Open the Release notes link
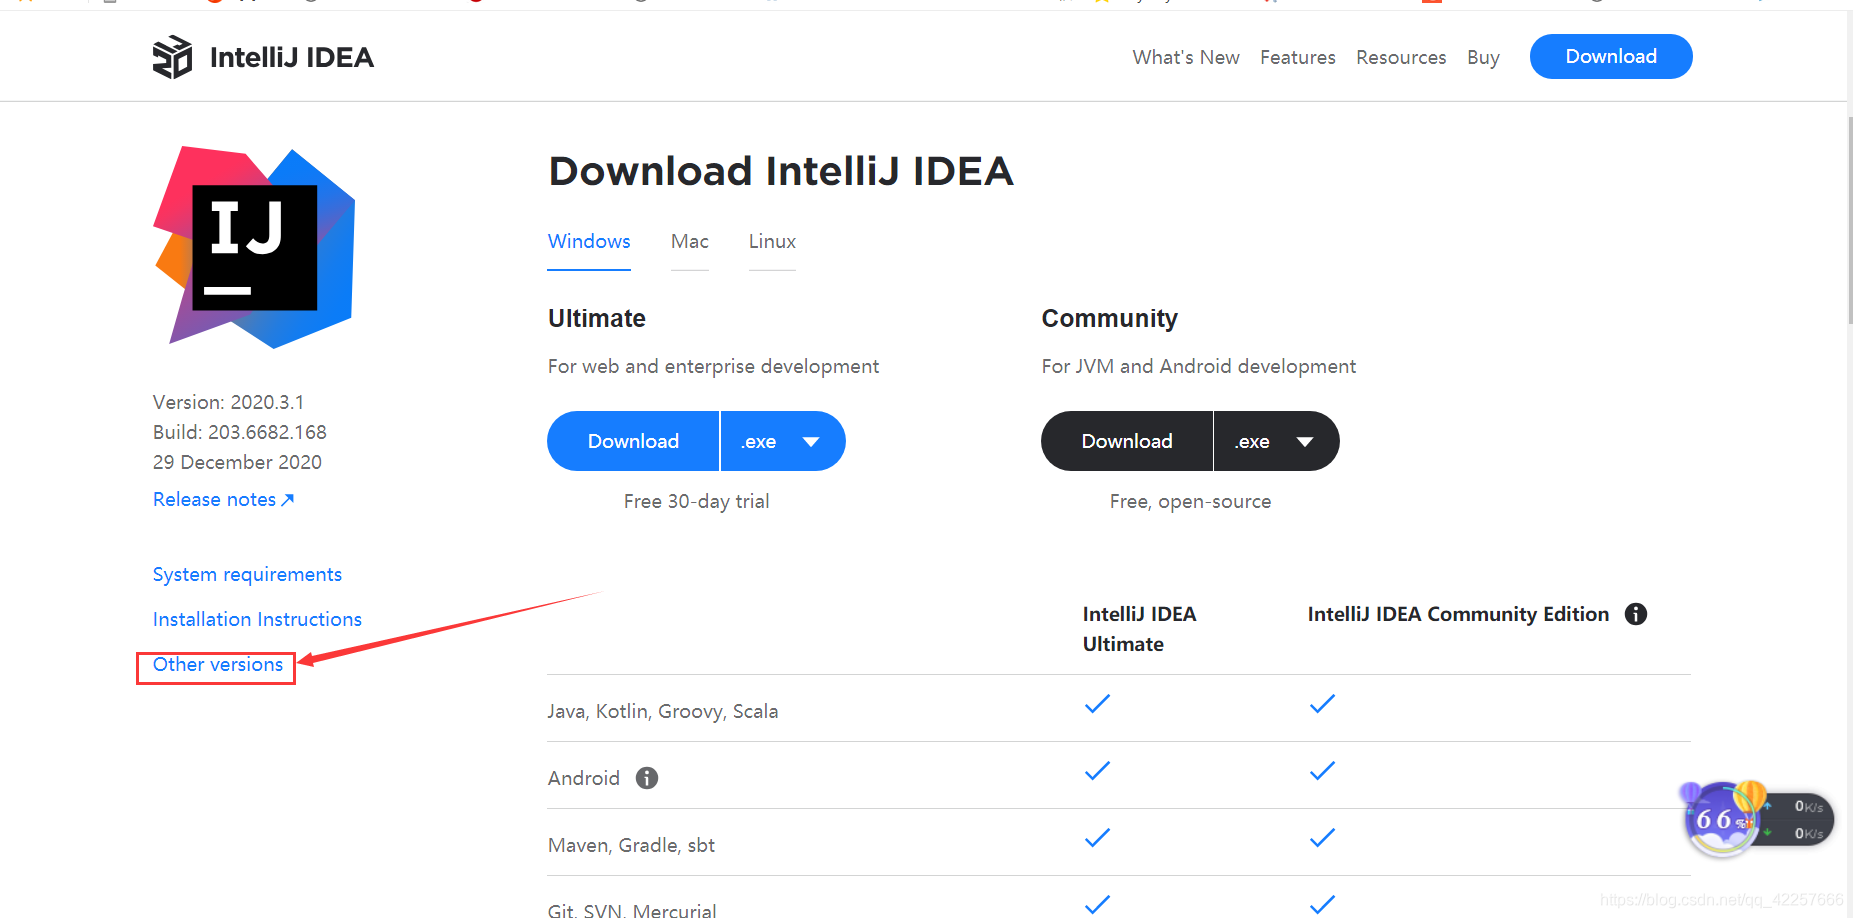The width and height of the screenshot is (1853, 918). pyautogui.click(x=223, y=499)
